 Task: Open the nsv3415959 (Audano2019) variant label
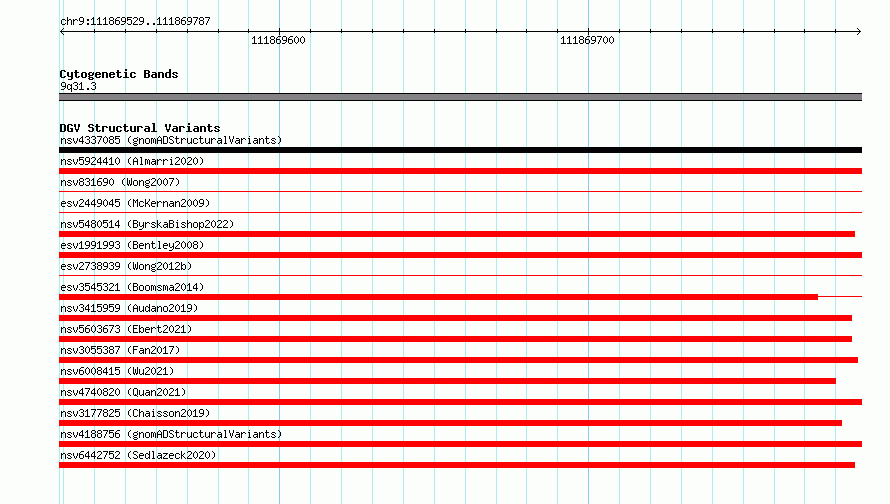pos(129,308)
